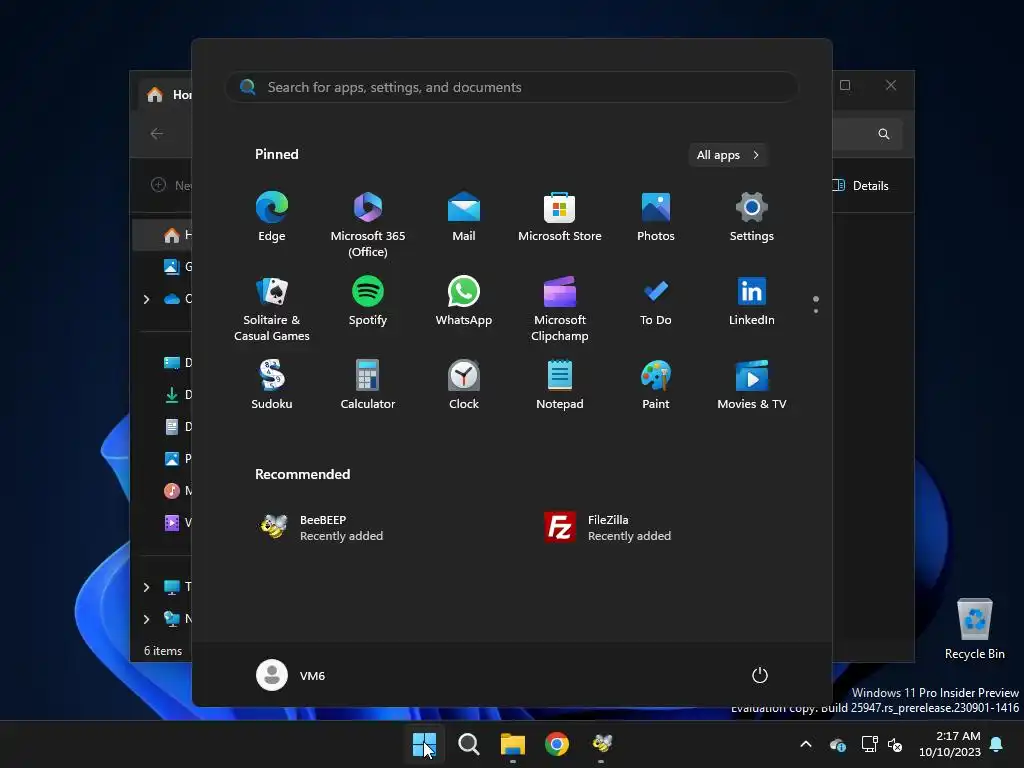Click the Start menu search box
The height and width of the screenshot is (768, 1024).
[x=512, y=87]
